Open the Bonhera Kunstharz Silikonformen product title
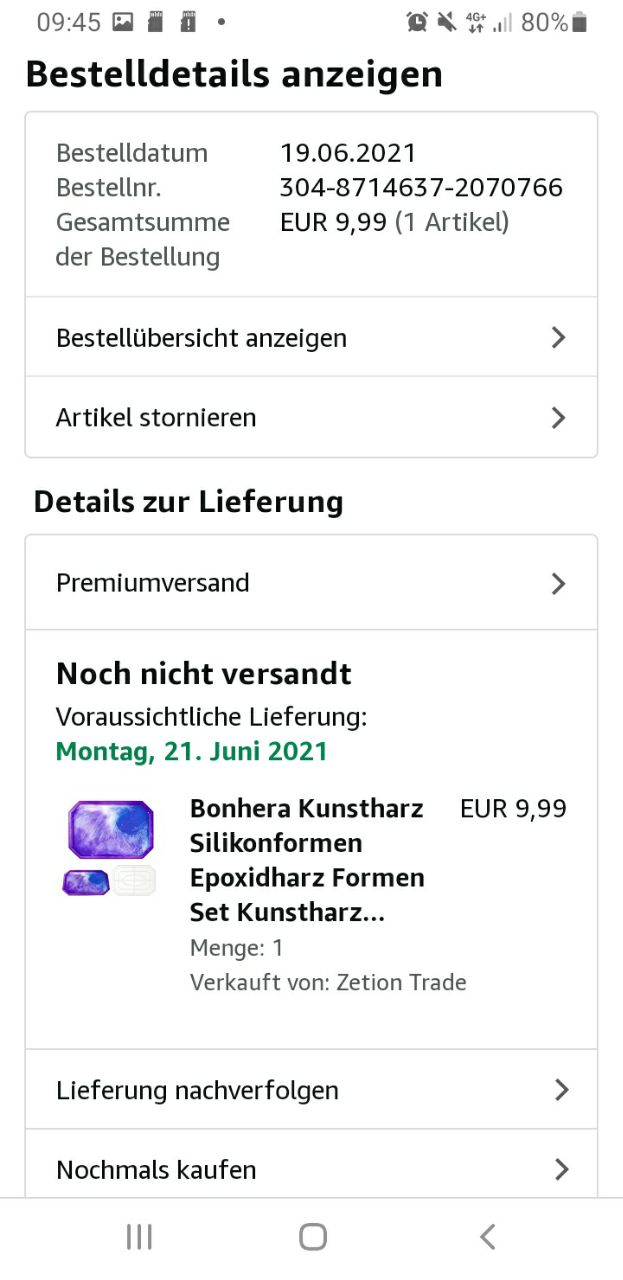The image size is (623, 1280). click(307, 860)
